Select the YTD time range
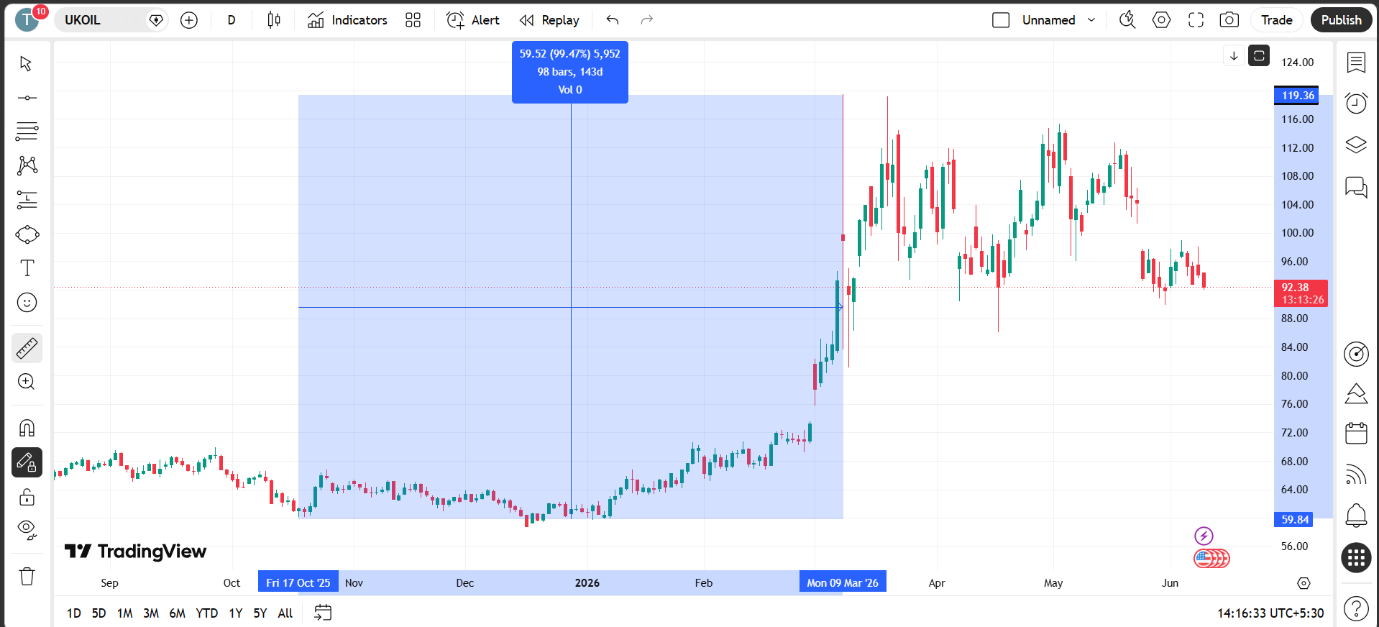 (x=207, y=613)
